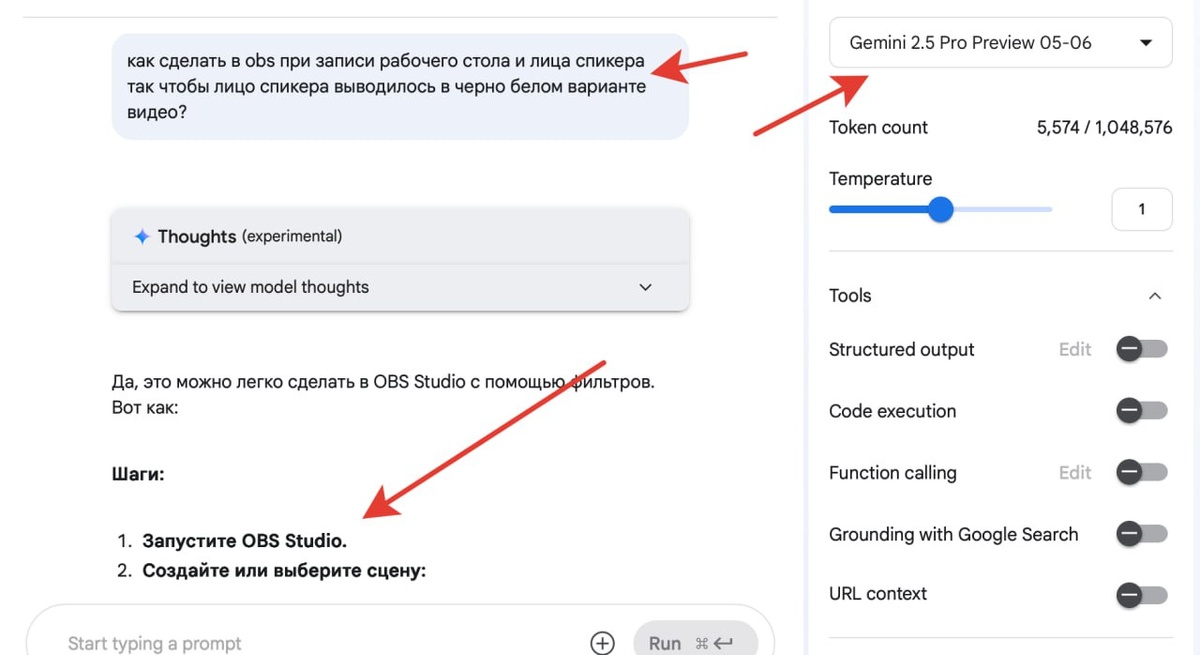
Task: Enable Grounding with Google Search
Action: (x=1142, y=535)
